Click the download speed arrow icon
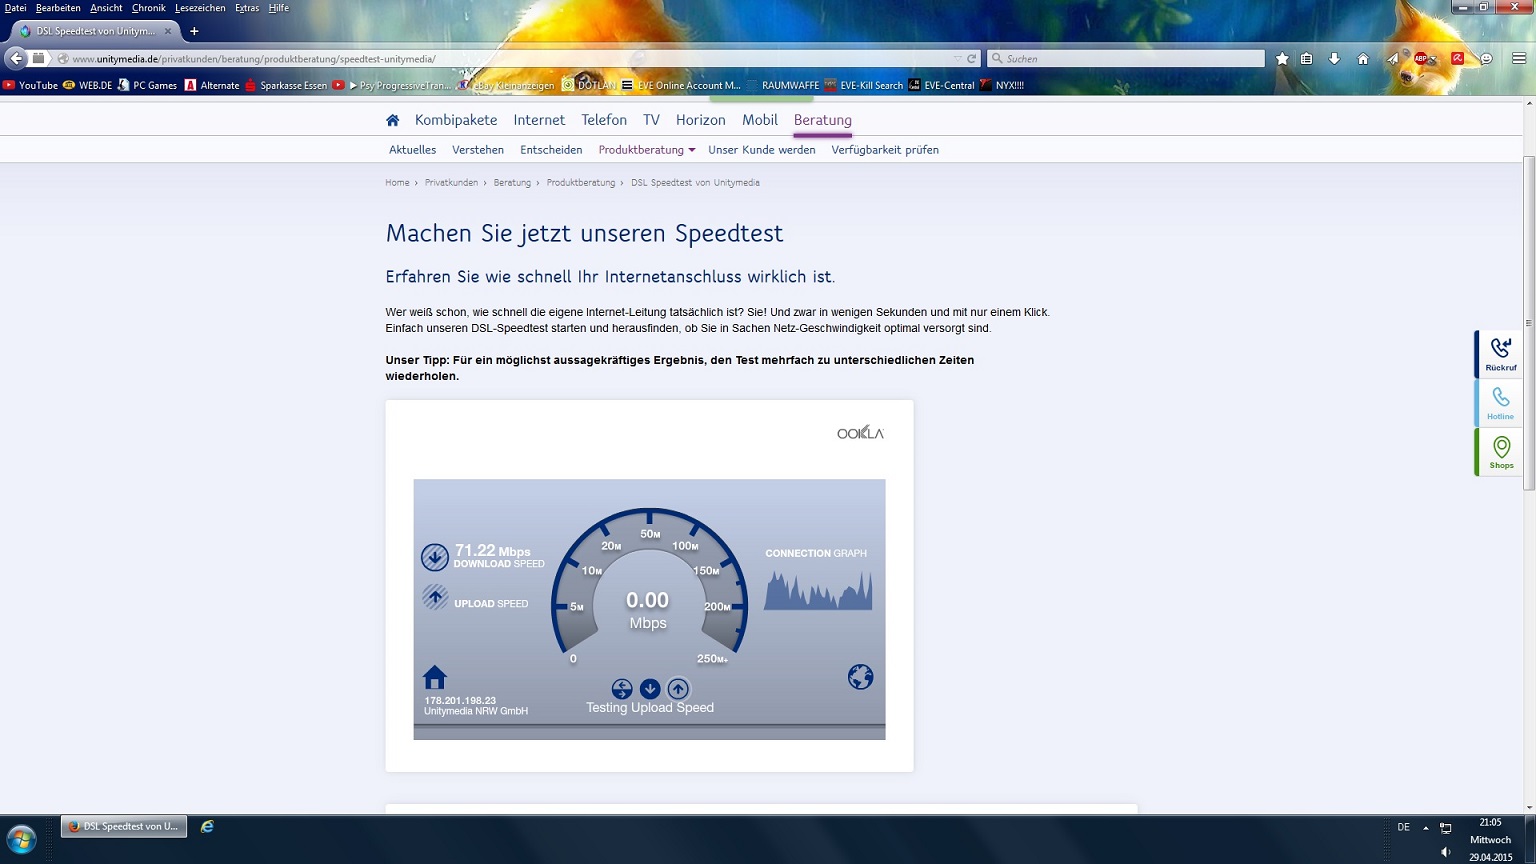 tap(435, 557)
